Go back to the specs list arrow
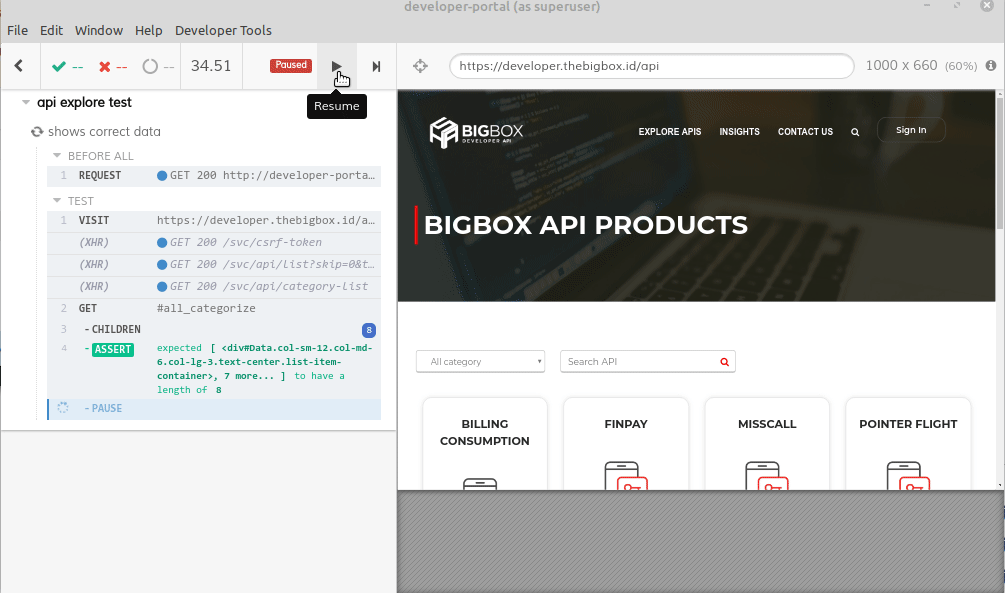This screenshot has height=593, width=1005. [x=19, y=65]
